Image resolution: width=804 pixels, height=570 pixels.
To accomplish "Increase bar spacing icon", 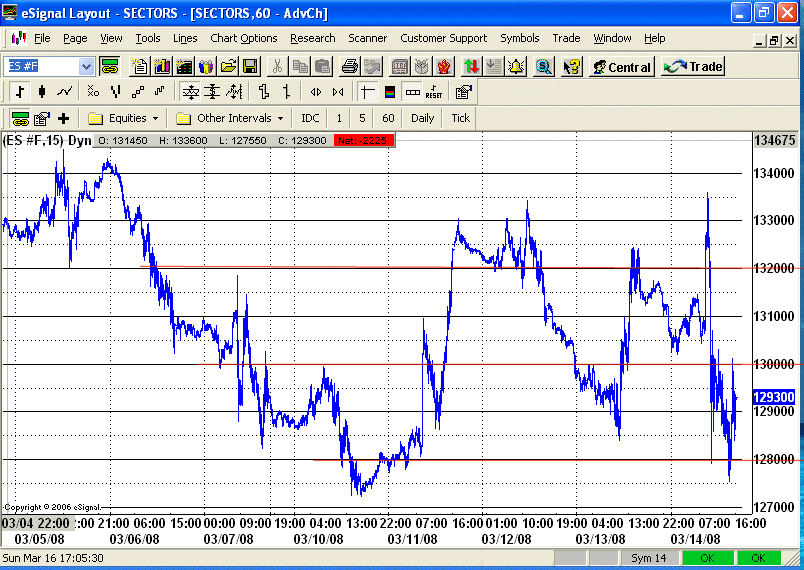I will (264, 92).
